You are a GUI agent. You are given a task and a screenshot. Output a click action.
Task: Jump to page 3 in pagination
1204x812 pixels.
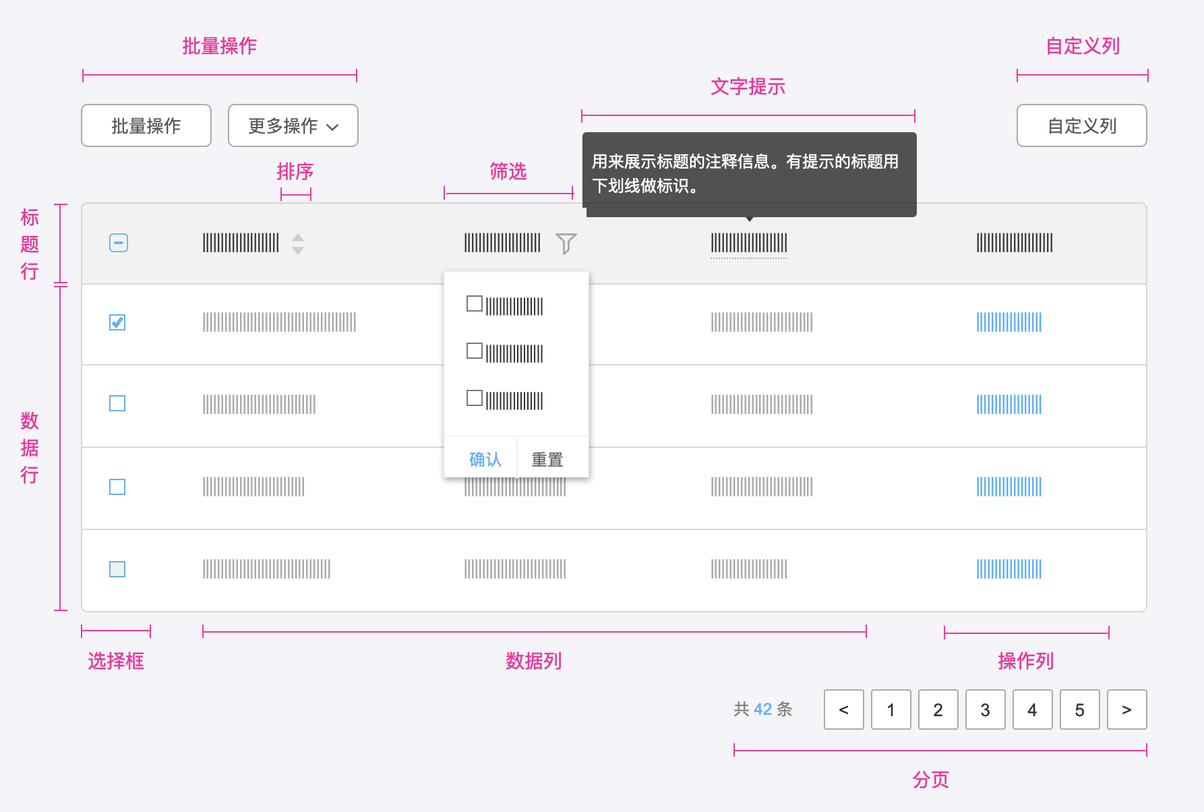(x=985, y=710)
